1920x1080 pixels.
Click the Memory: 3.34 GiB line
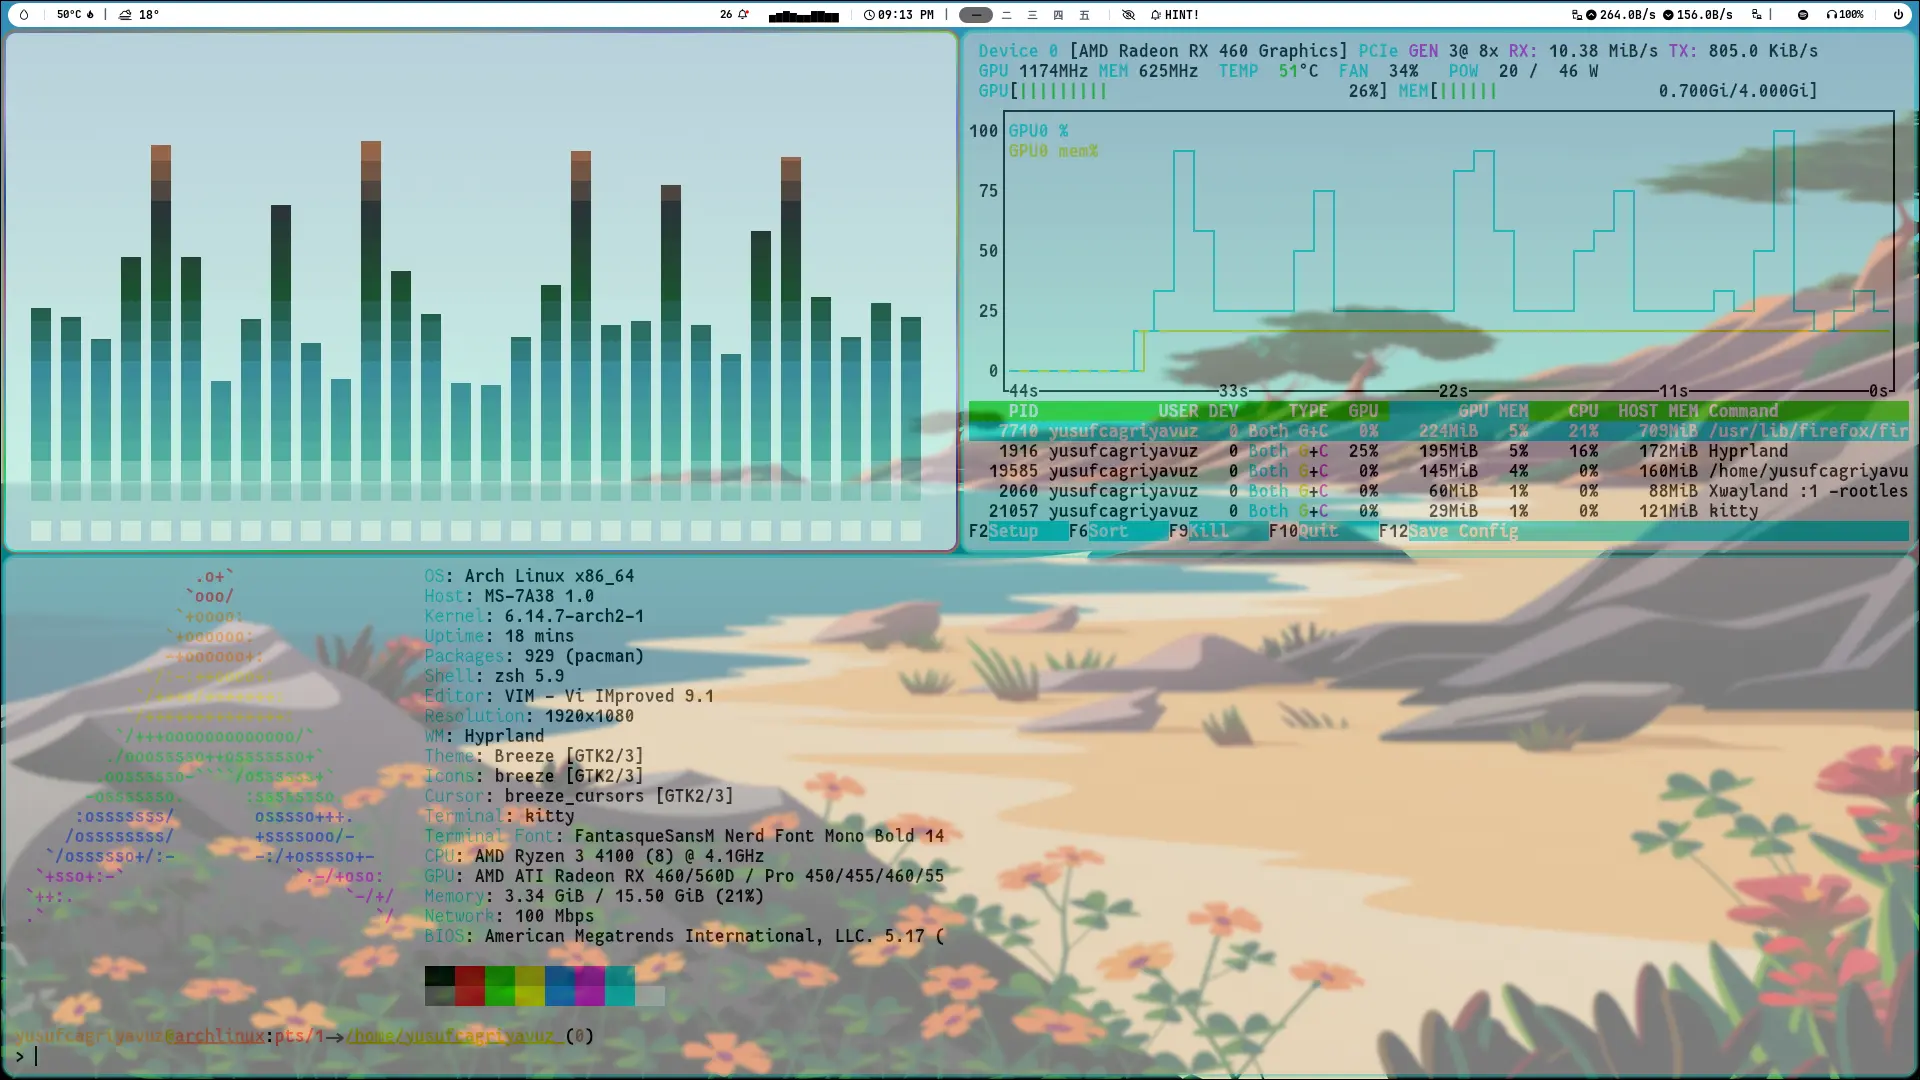pos(594,896)
